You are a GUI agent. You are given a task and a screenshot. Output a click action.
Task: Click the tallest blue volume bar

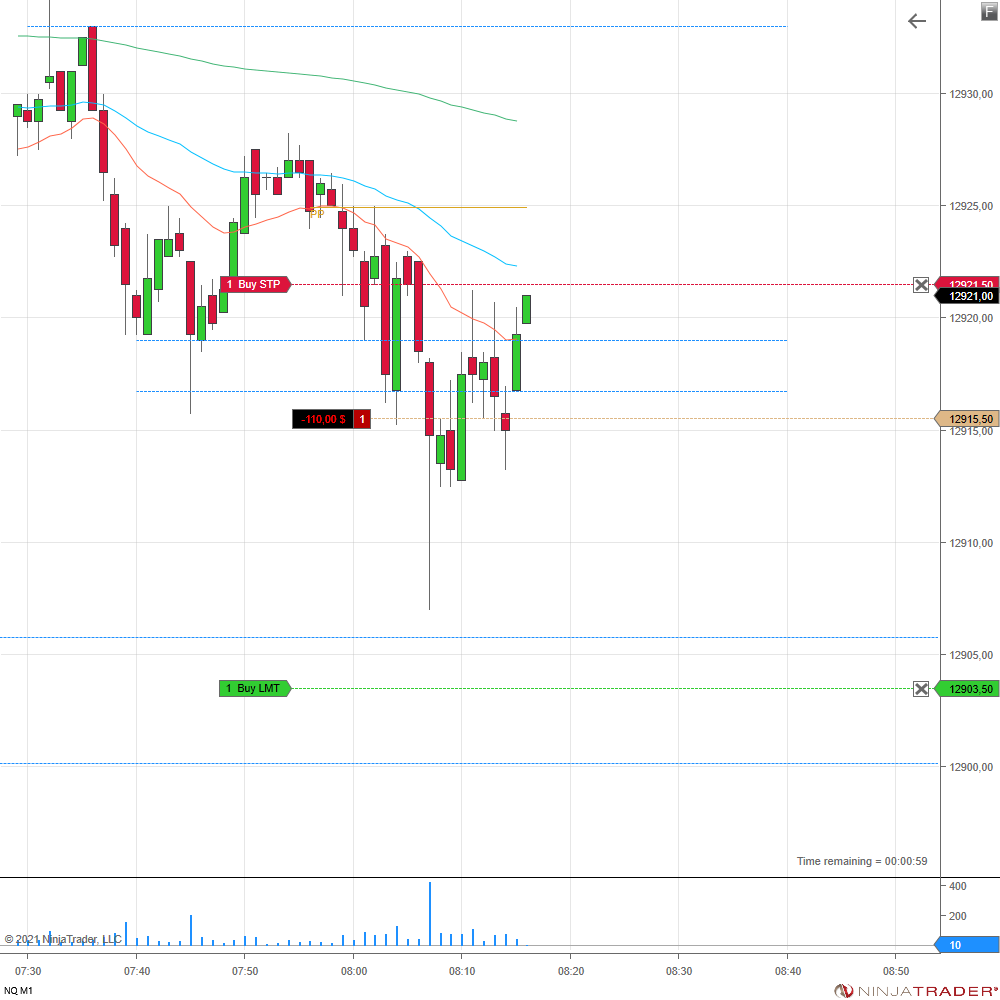point(430,913)
